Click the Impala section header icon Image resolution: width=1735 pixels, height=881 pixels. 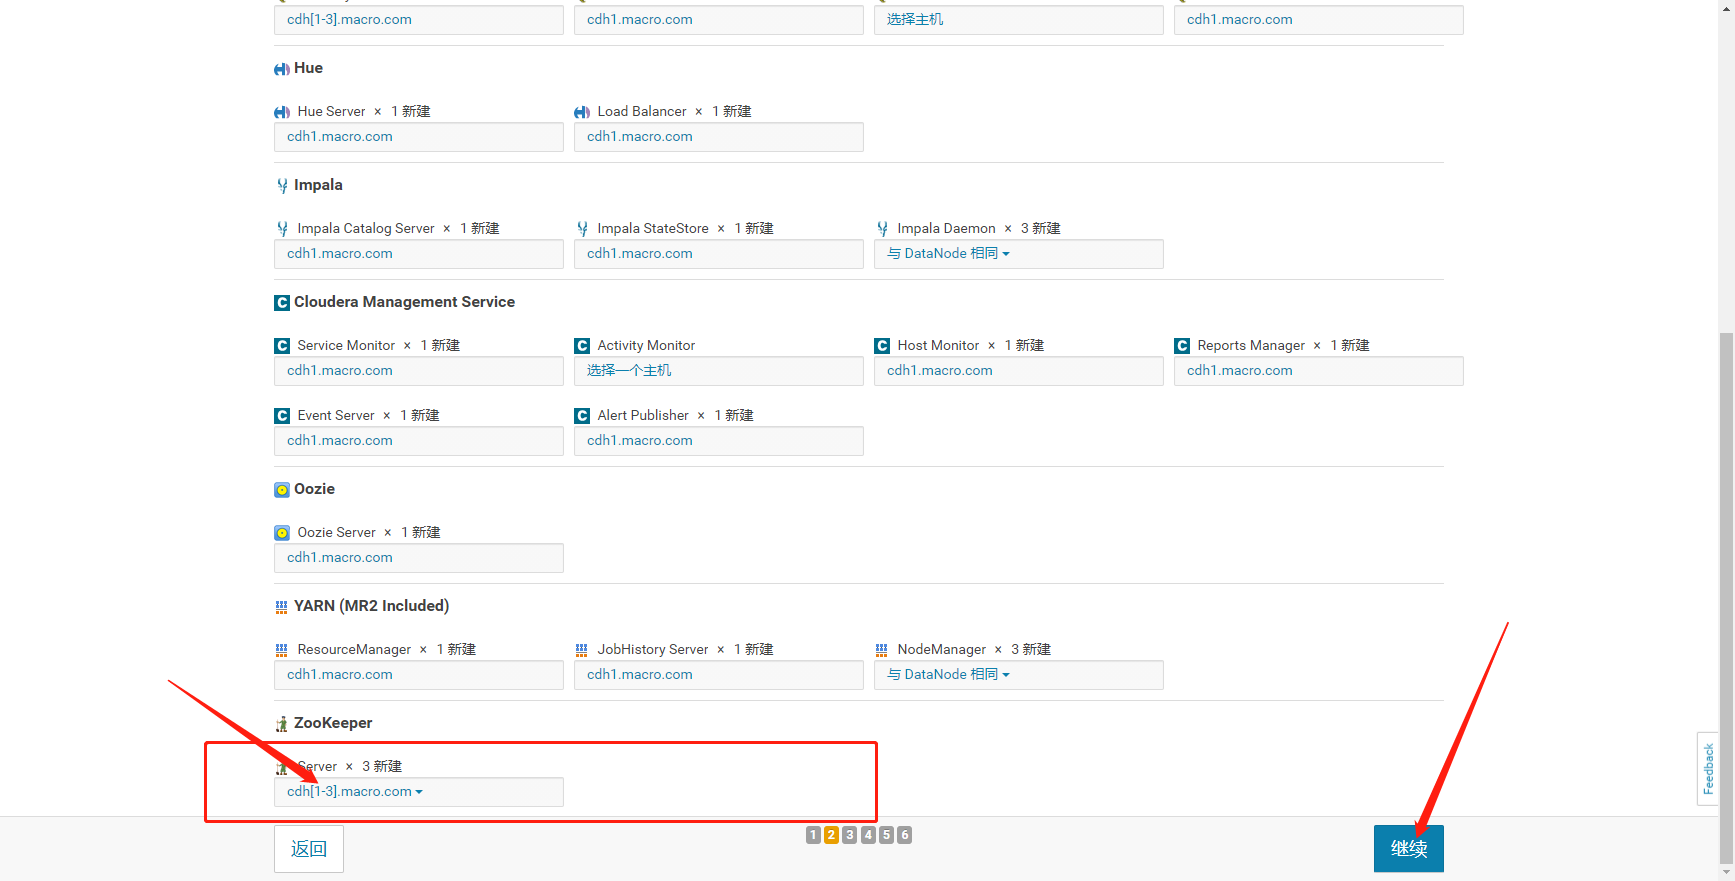tap(282, 186)
